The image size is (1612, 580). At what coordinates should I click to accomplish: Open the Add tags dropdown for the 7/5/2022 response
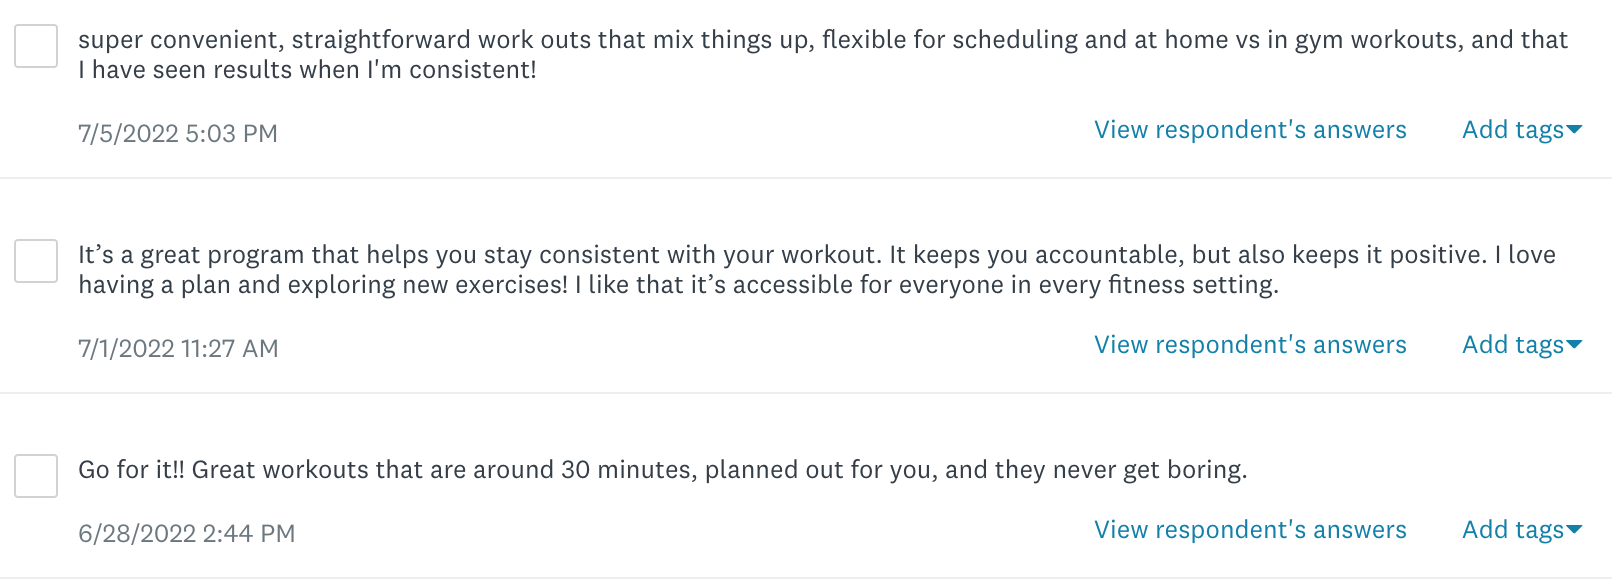[x=1512, y=130]
